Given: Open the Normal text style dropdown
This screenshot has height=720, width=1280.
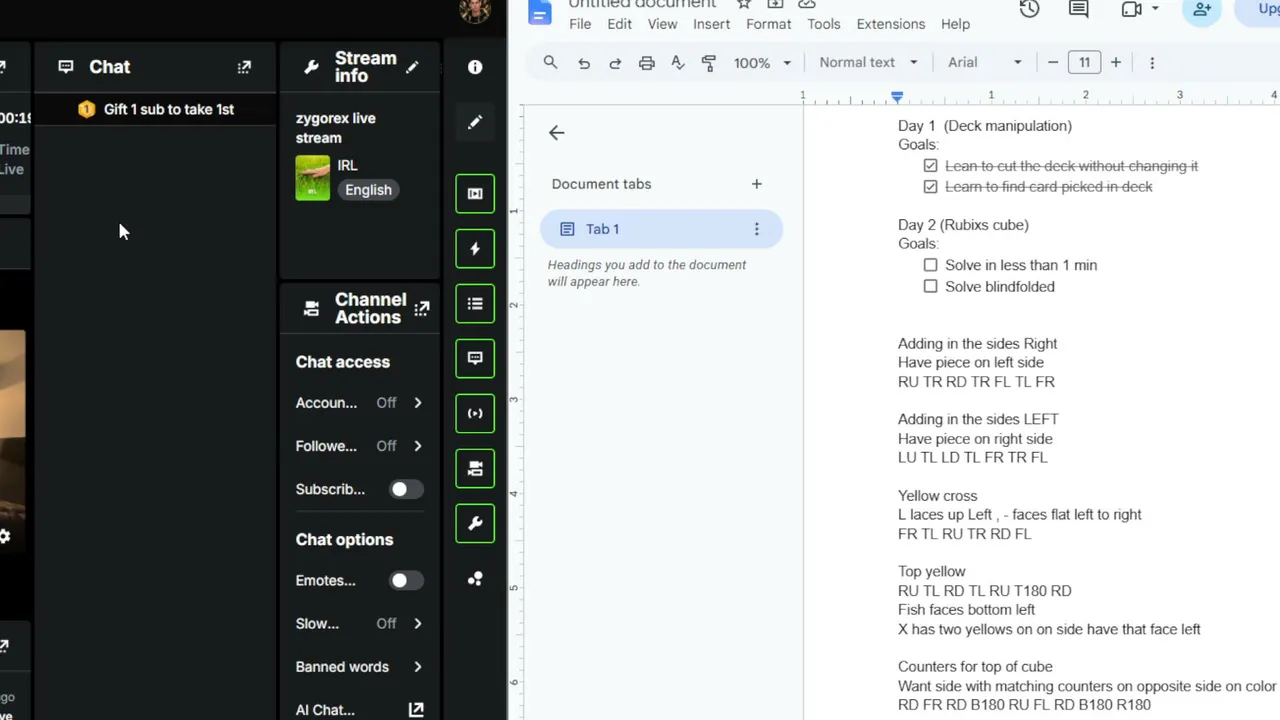Looking at the screenshot, I should click(x=868, y=62).
